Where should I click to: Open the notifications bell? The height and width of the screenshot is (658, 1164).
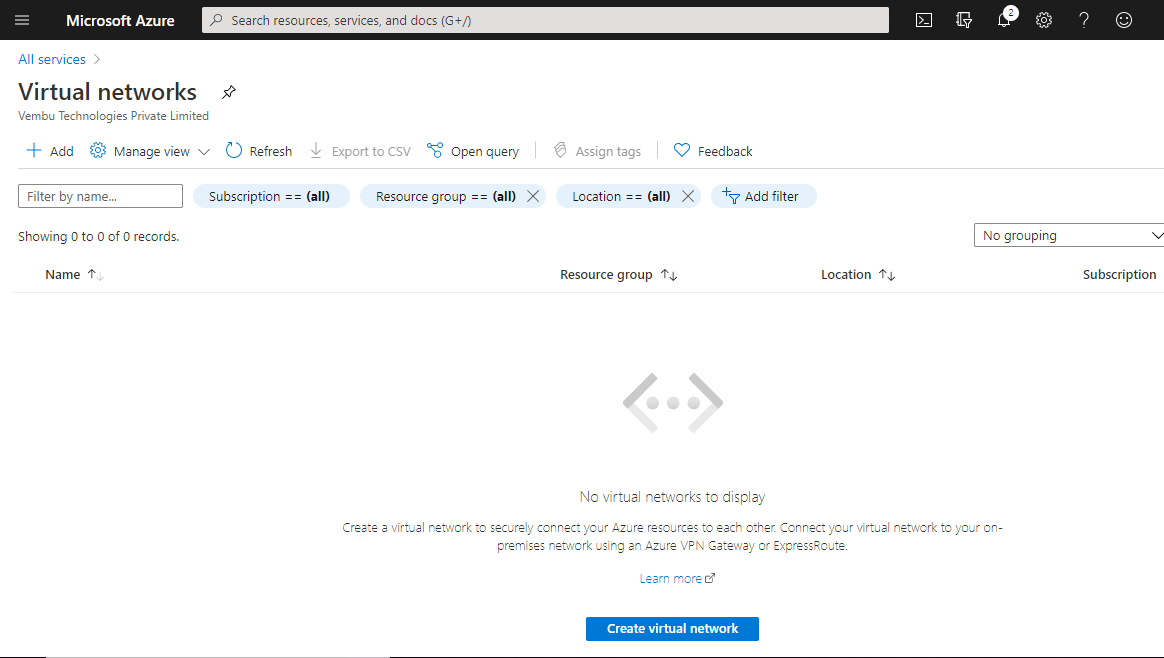tap(1004, 19)
